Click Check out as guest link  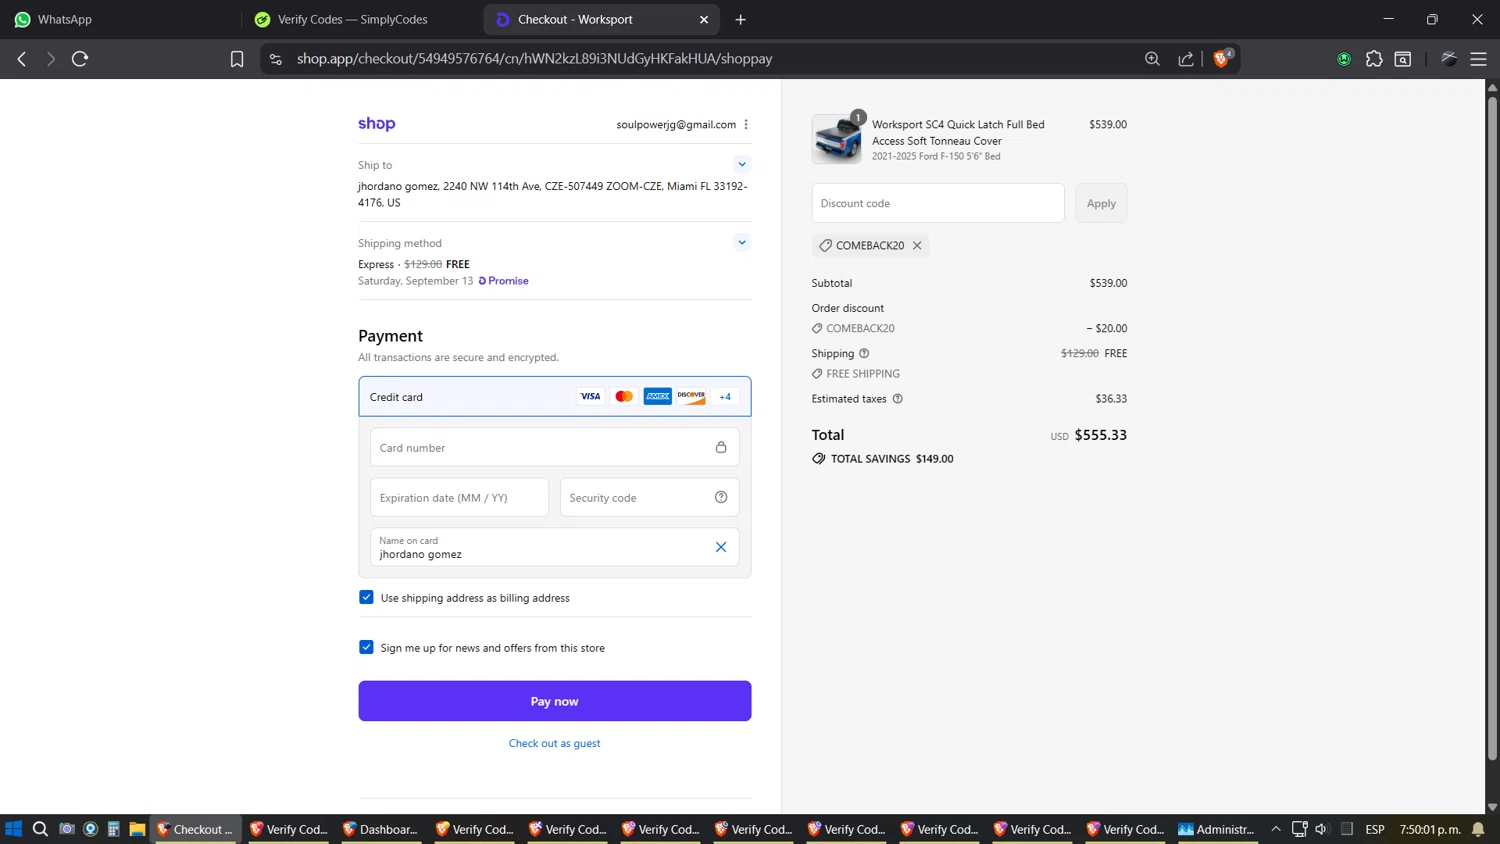tap(554, 743)
